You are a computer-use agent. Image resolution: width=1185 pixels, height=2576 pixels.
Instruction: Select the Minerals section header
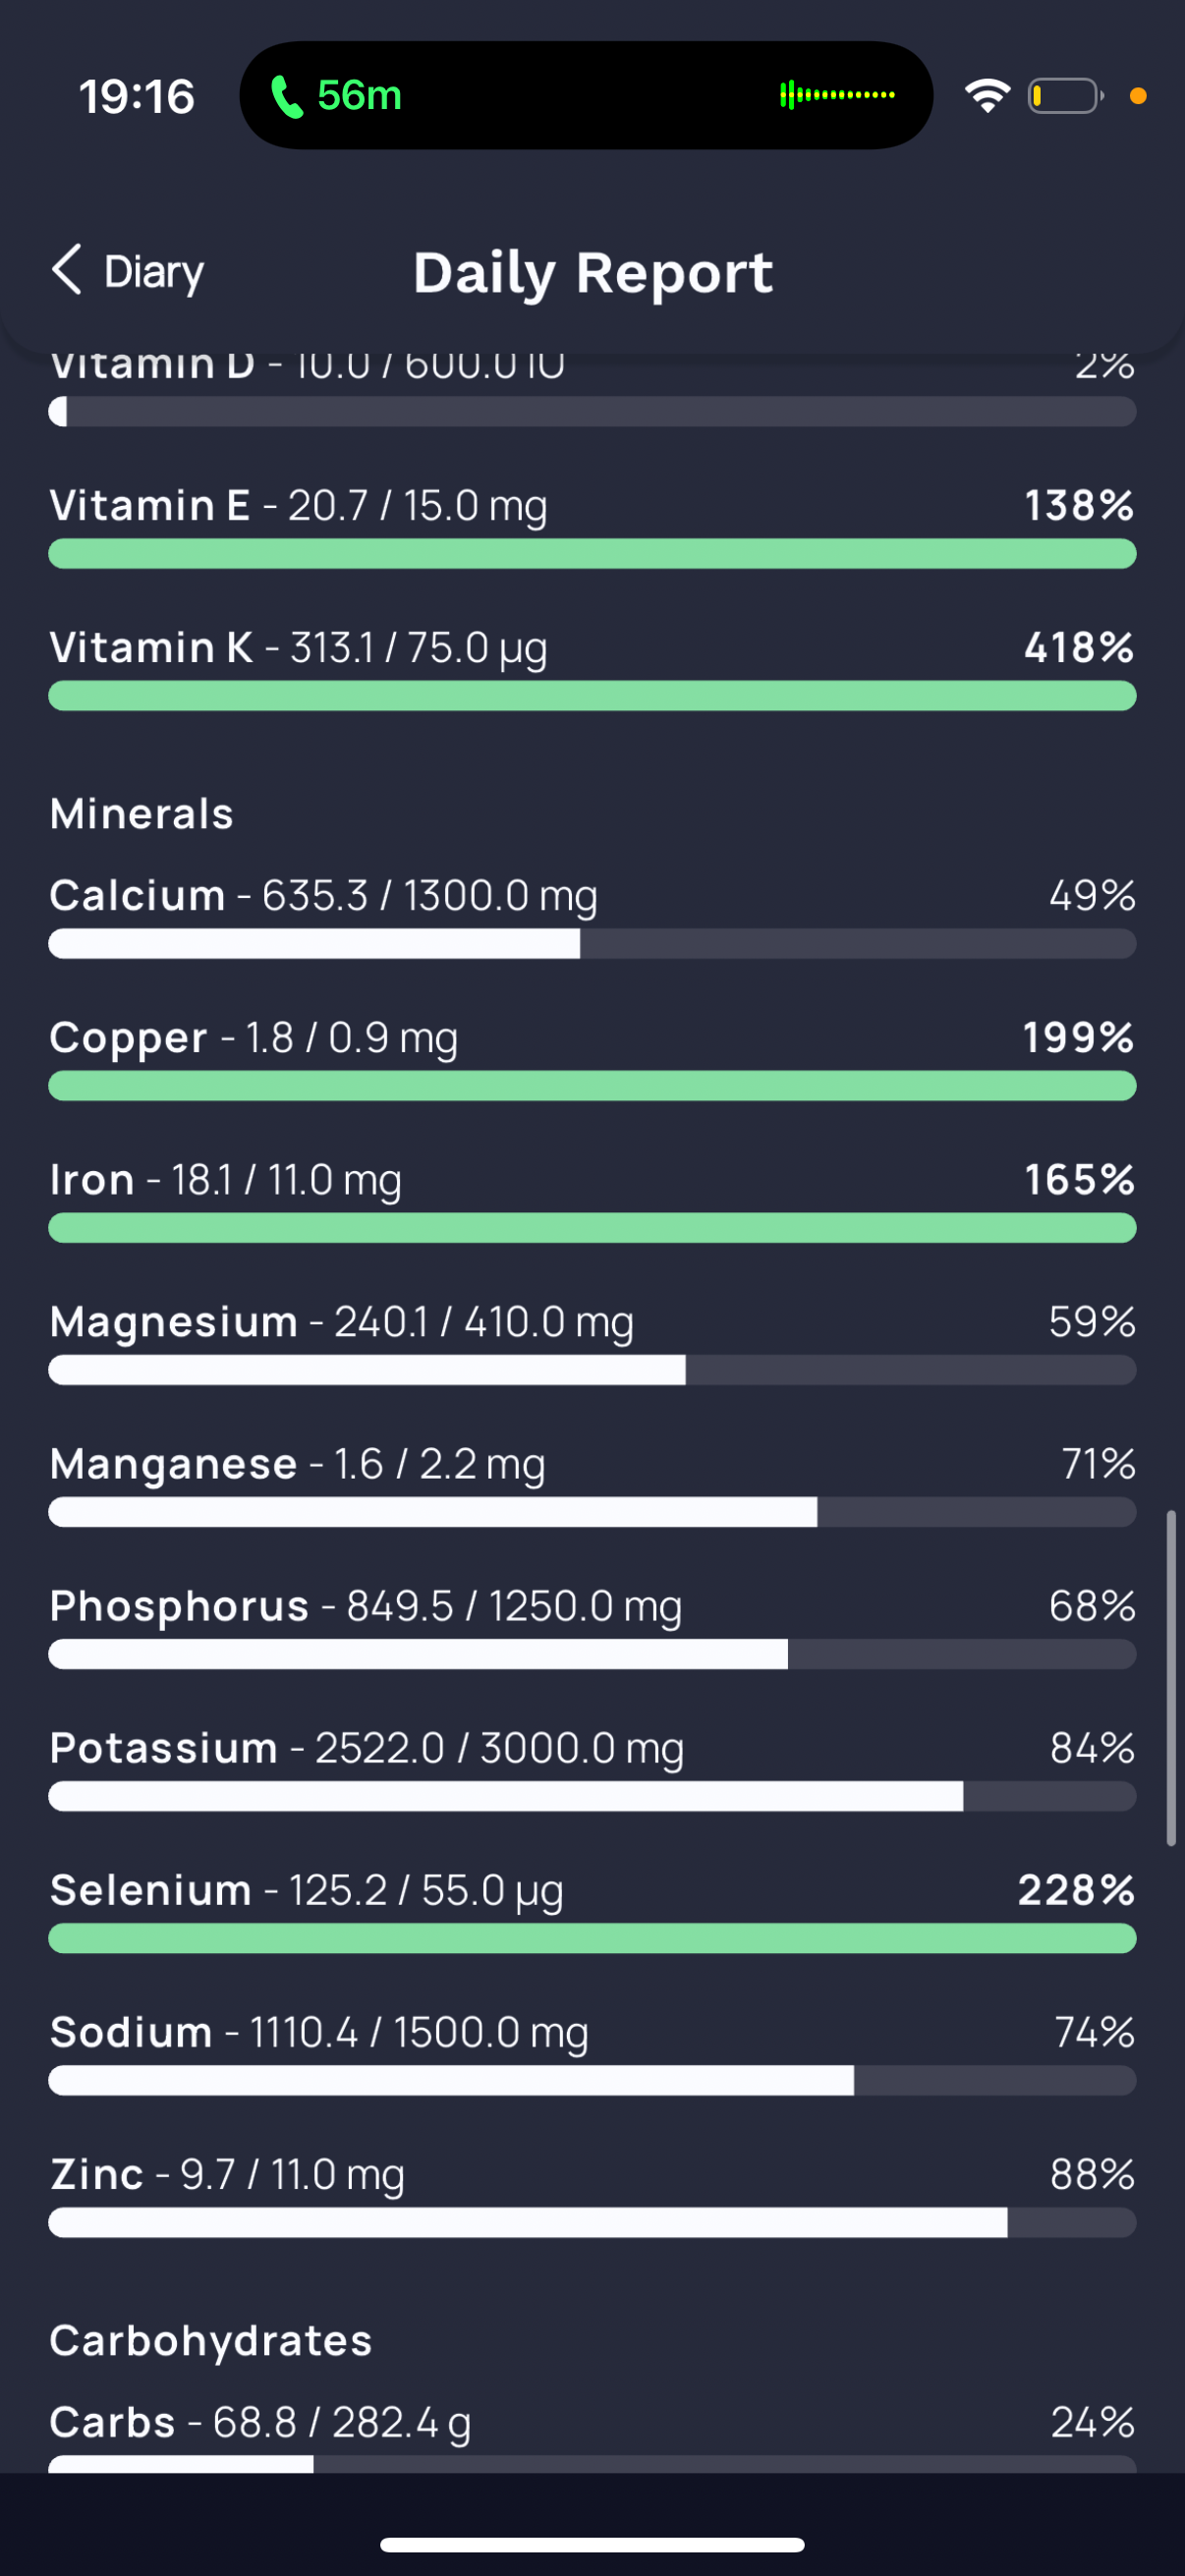point(142,814)
